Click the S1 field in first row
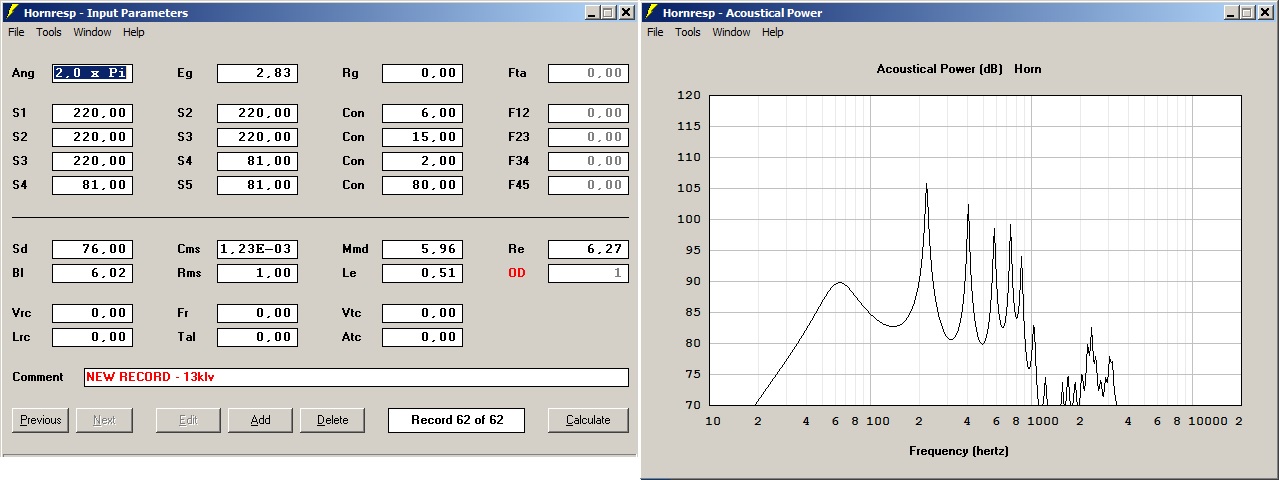Viewport: 1279px width, 480px height. coord(92,113)
